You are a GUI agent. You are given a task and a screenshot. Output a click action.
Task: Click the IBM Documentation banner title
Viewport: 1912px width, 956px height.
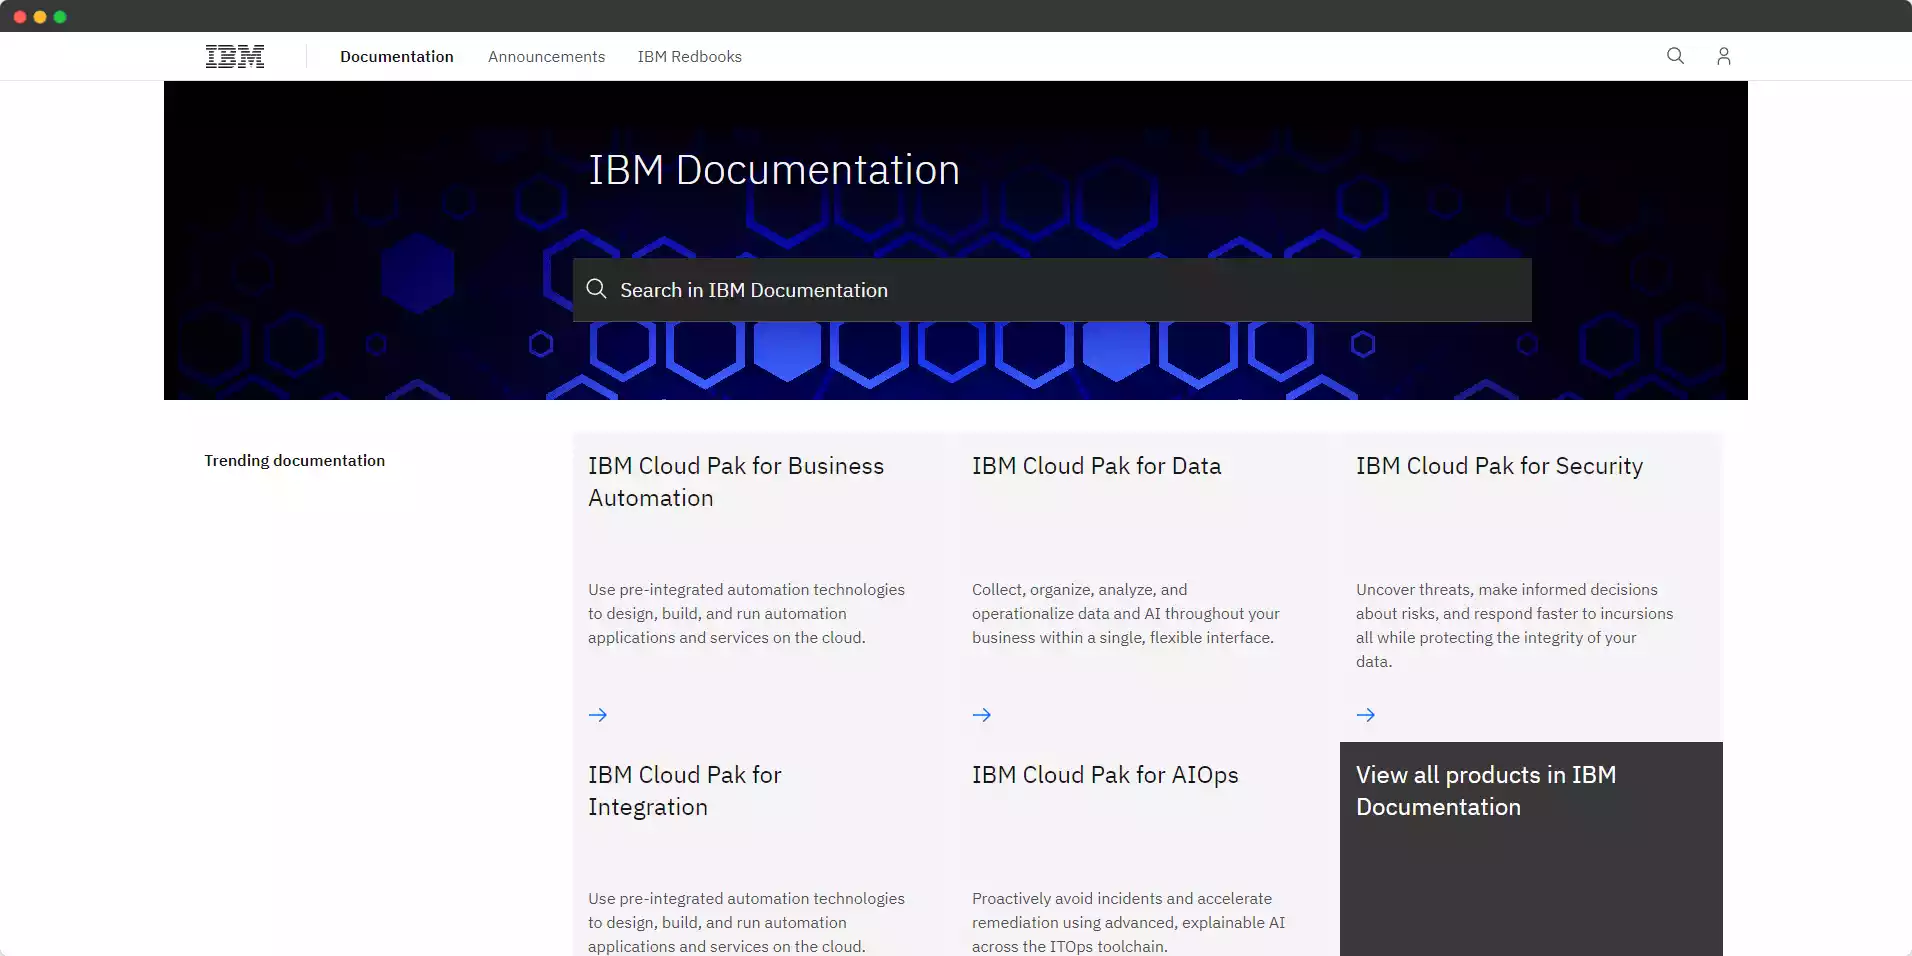[x=773, y=169]
